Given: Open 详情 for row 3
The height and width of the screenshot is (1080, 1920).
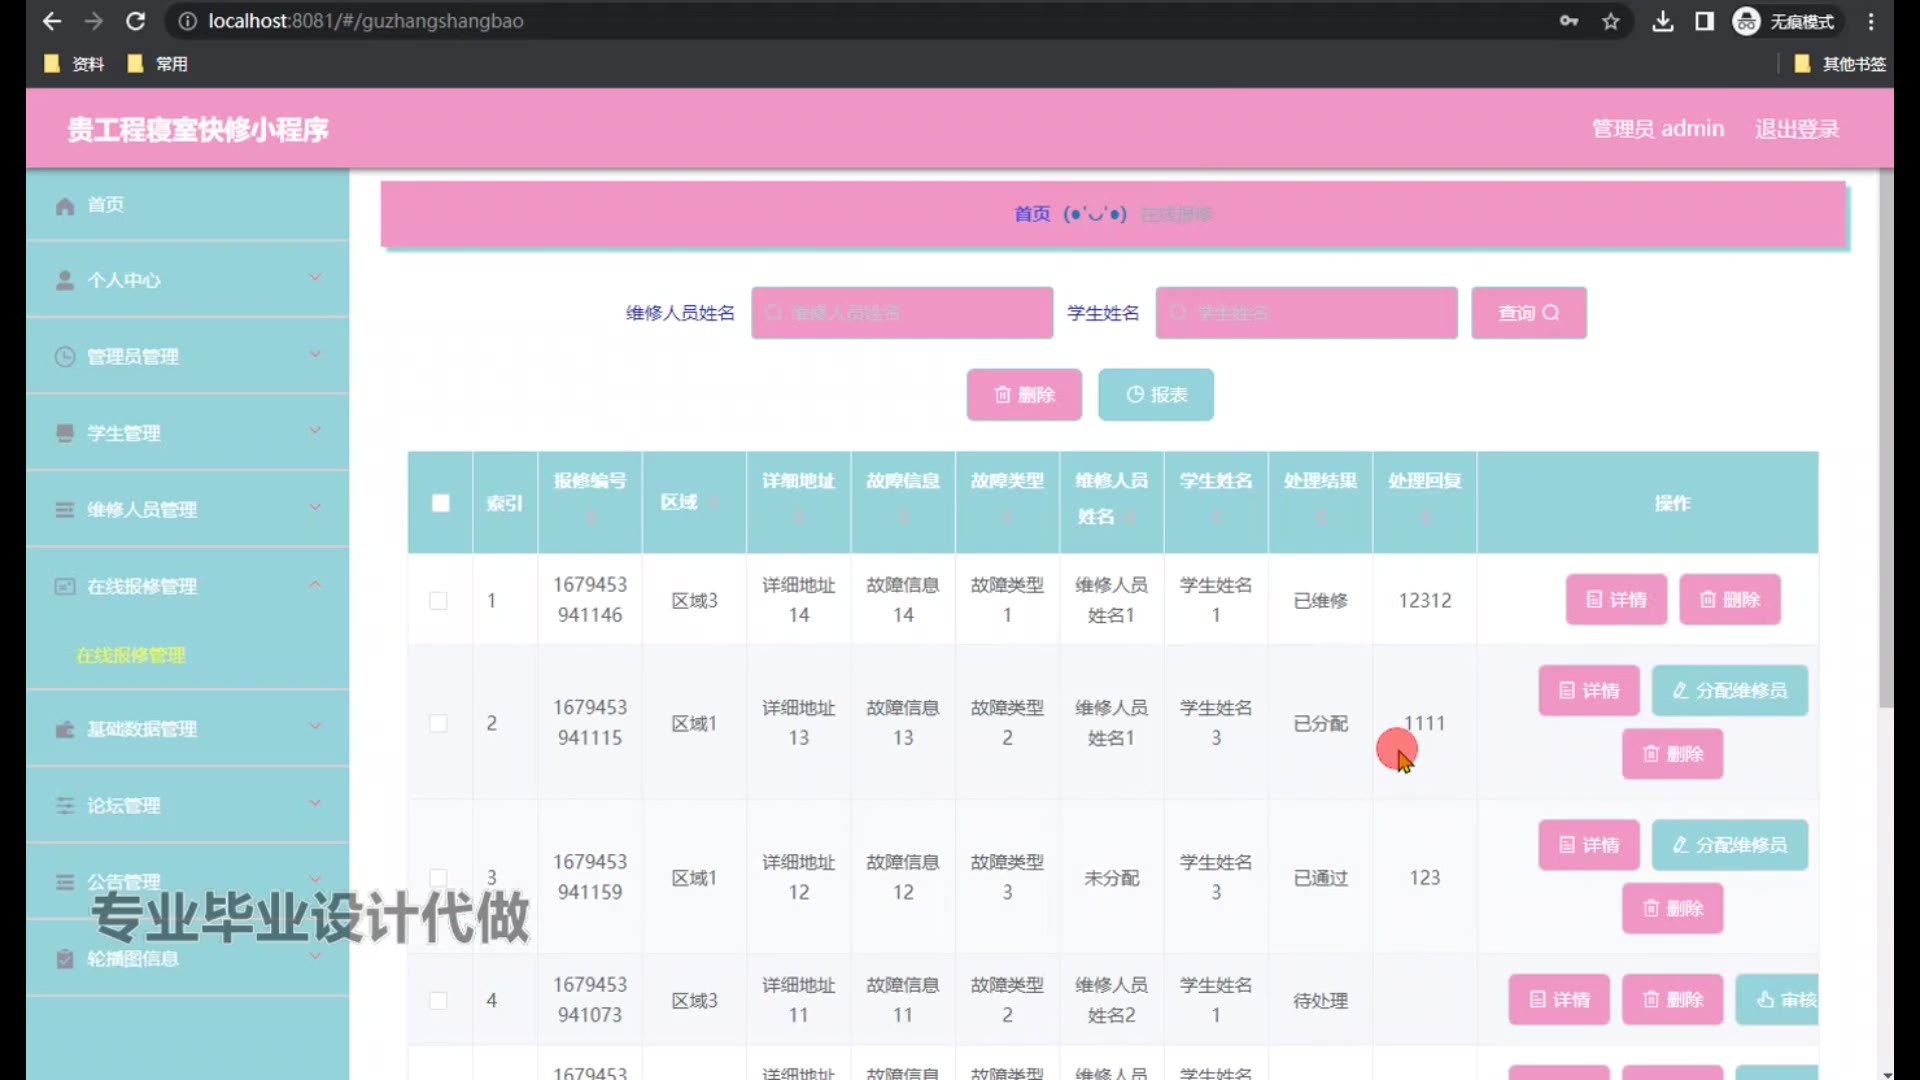Looking at the screenshot, I should coord(1589,845).
